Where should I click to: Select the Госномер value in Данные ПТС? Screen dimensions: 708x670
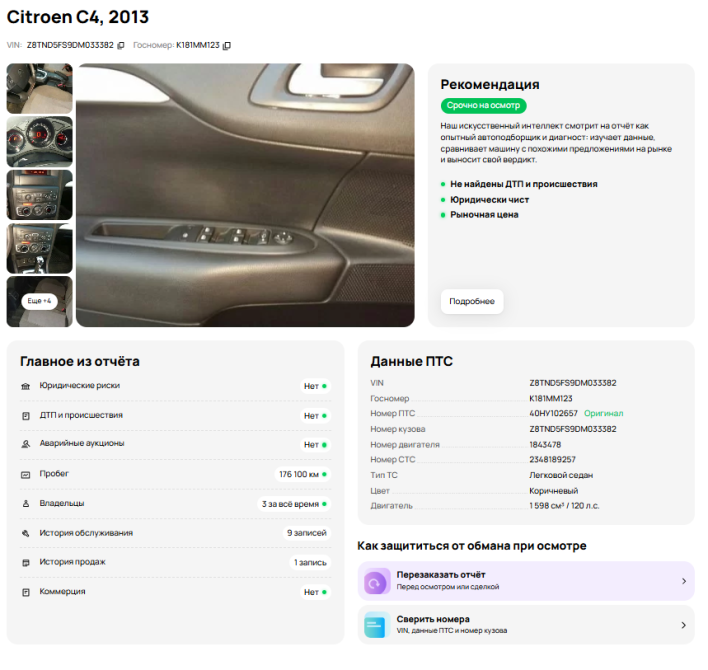(x=550, y=399)
